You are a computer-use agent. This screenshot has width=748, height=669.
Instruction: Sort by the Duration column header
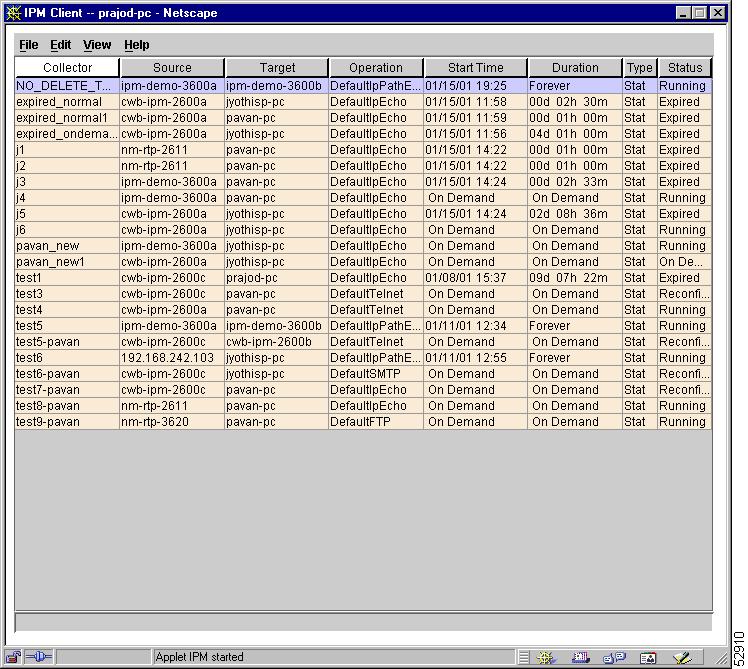click(x=575, y=68)
